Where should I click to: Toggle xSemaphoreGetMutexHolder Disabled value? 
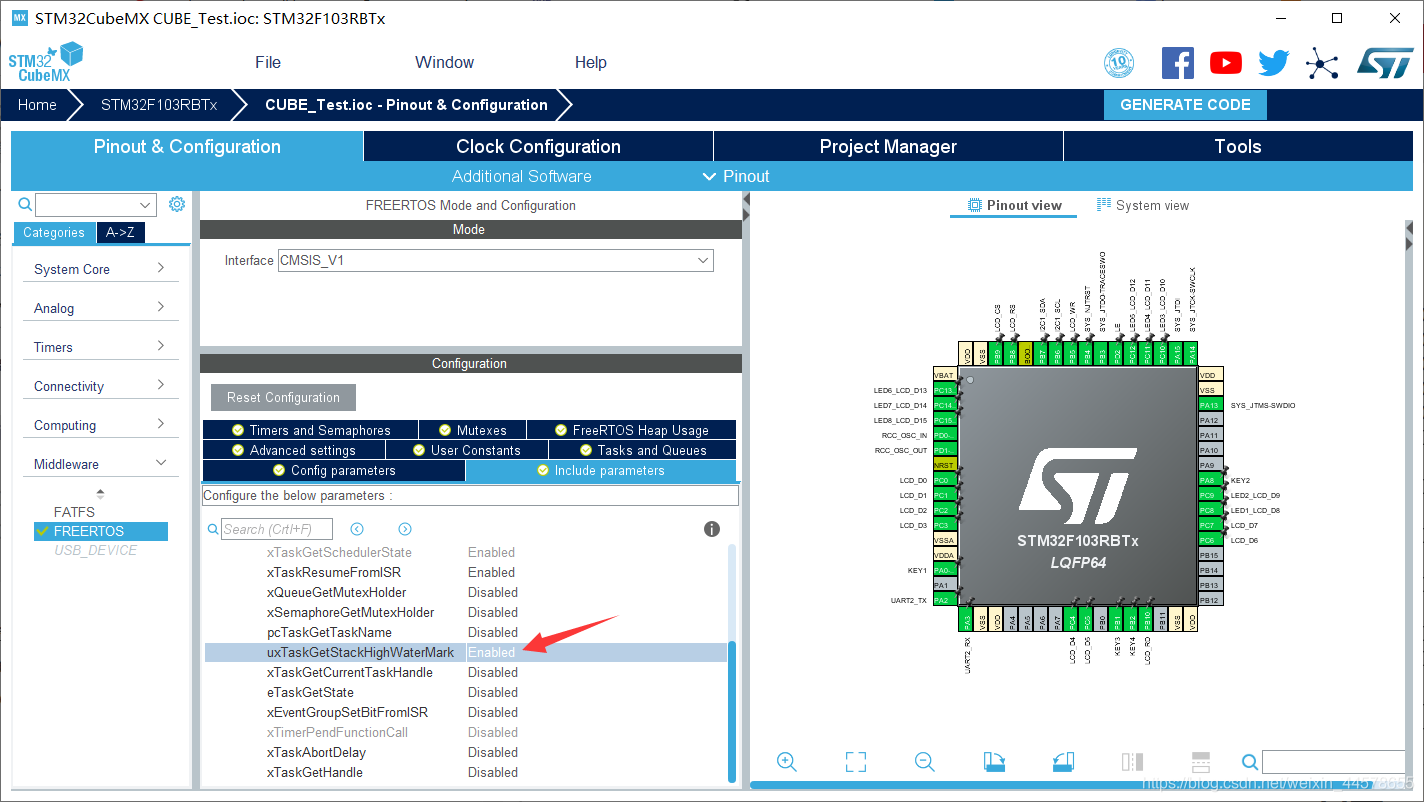pos(493,612)
